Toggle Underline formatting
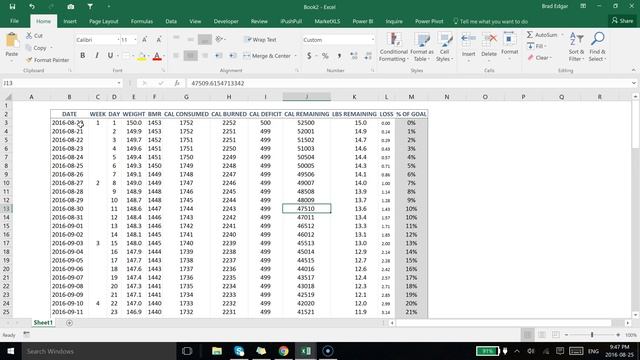 110,56
